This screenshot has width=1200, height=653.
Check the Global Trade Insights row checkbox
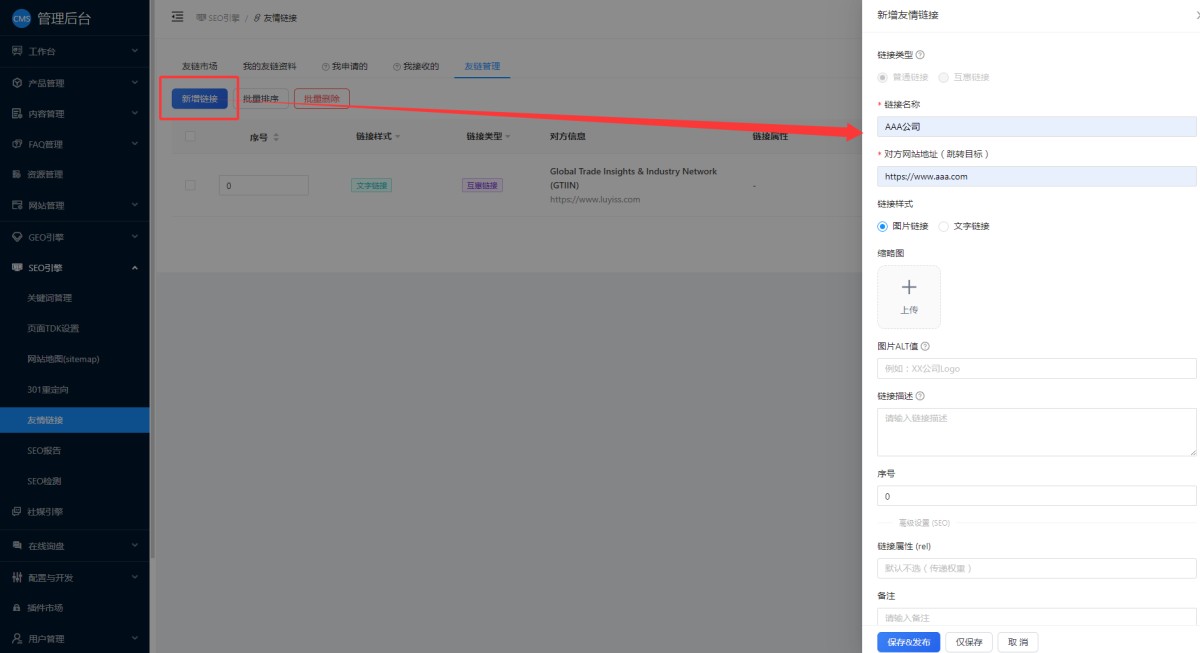point(190,185)
